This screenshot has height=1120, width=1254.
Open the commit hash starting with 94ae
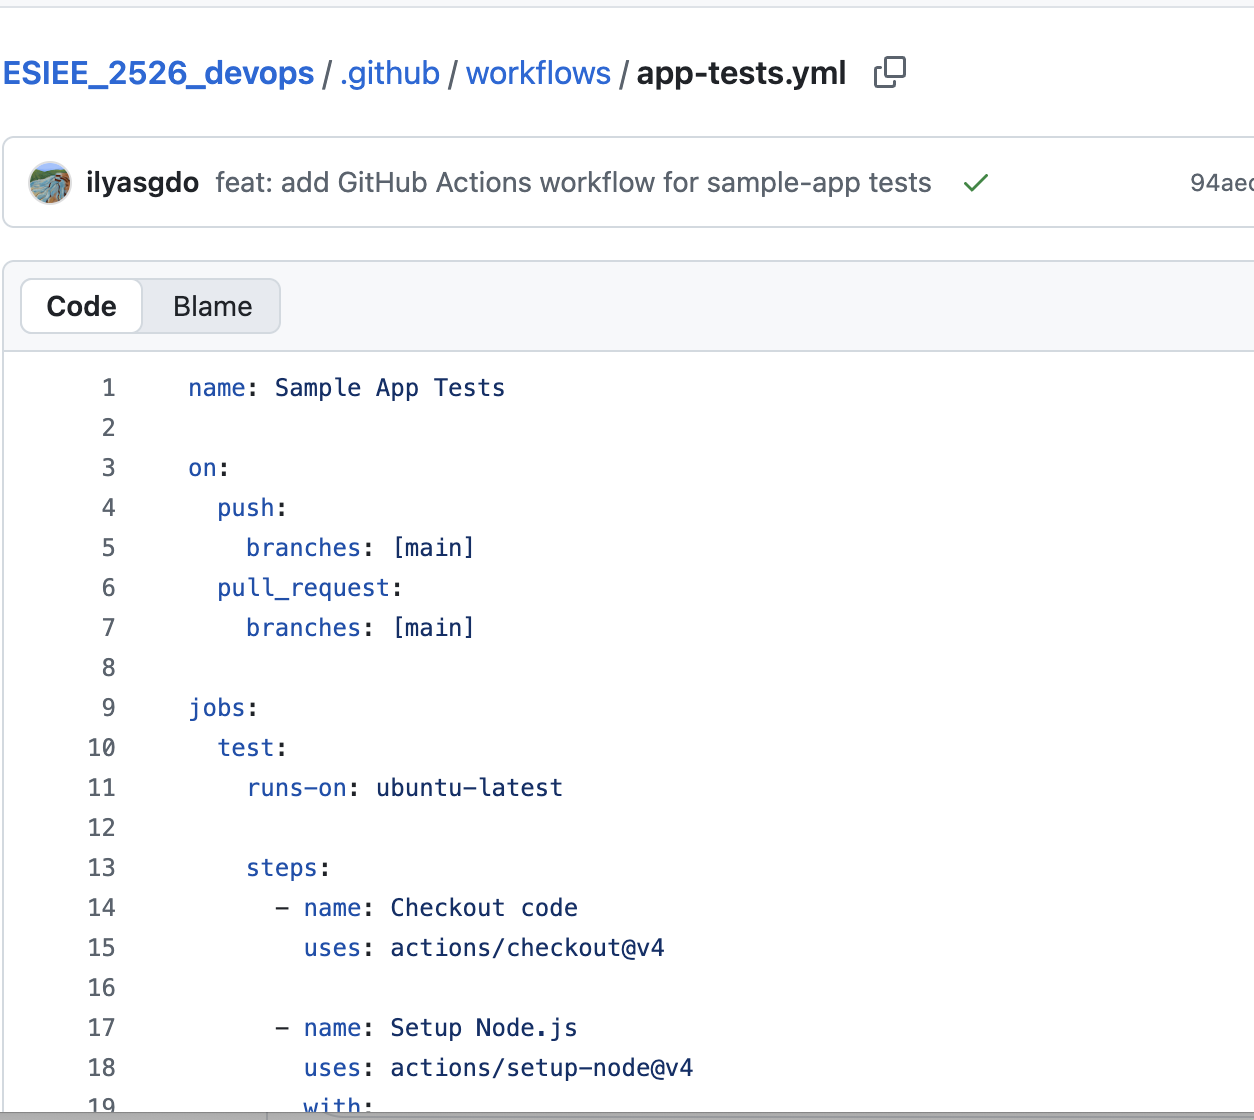click(x=1220, y=183)
